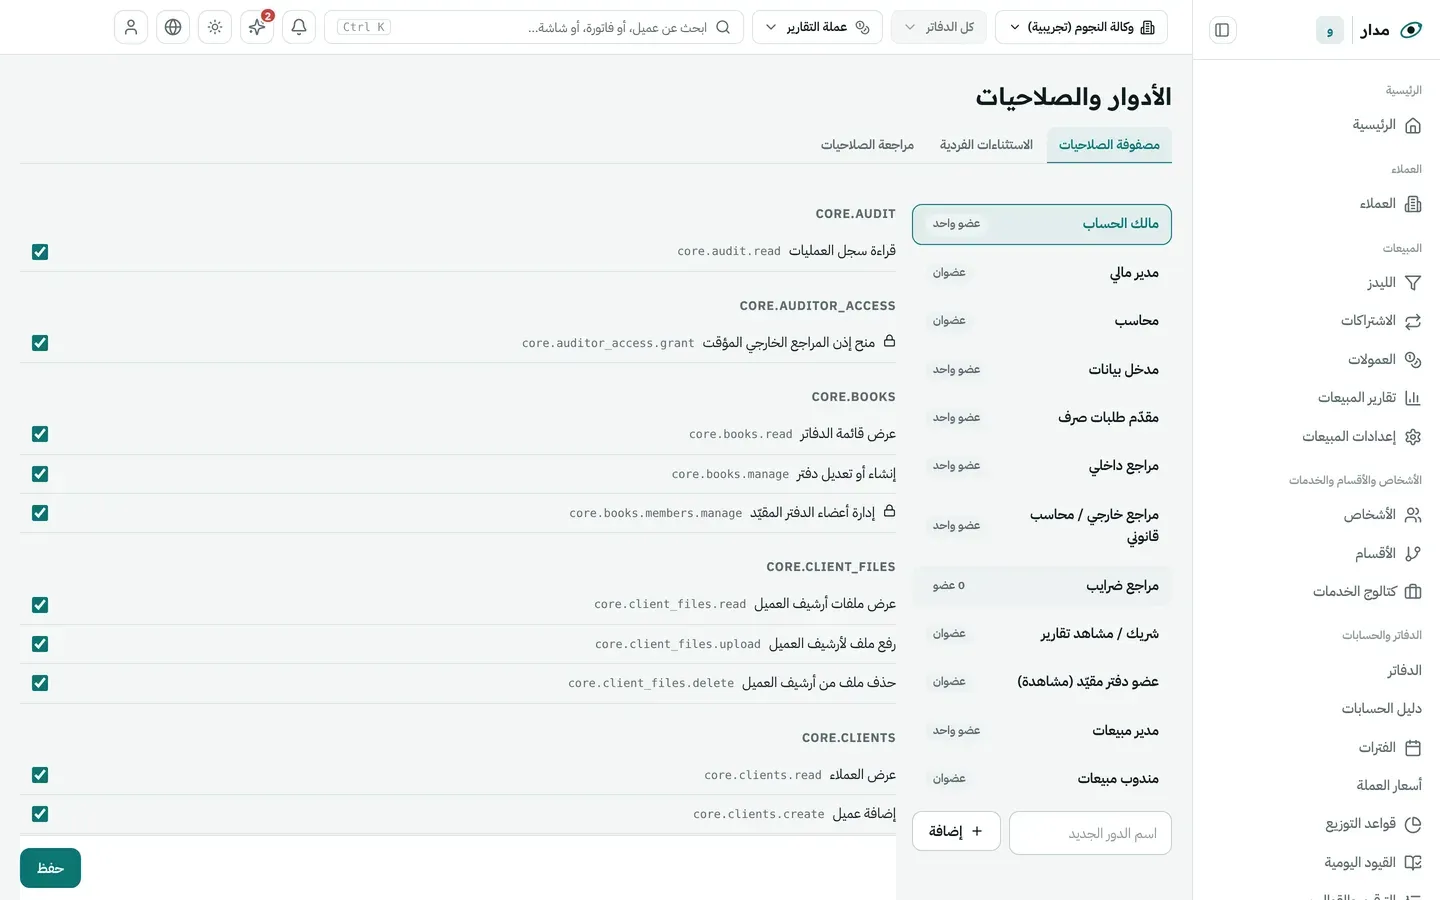Viewport: 1440px width, 900px height.
Task: Open الأشخاص people item
Action: click(1382, 515)
